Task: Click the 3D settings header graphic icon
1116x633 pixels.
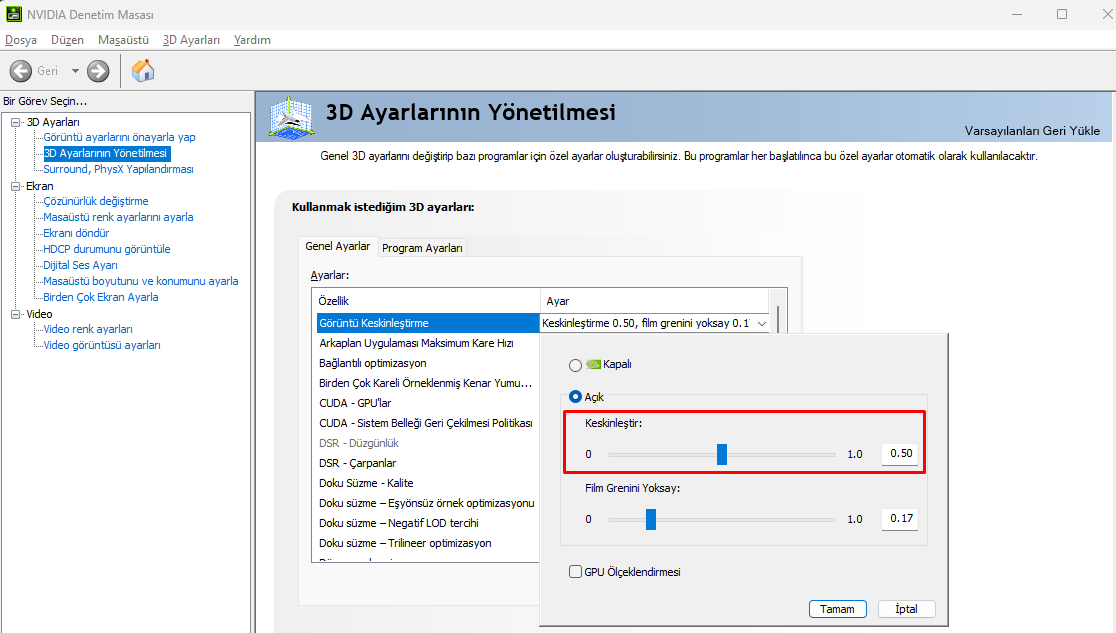Action: pos(291,117)
